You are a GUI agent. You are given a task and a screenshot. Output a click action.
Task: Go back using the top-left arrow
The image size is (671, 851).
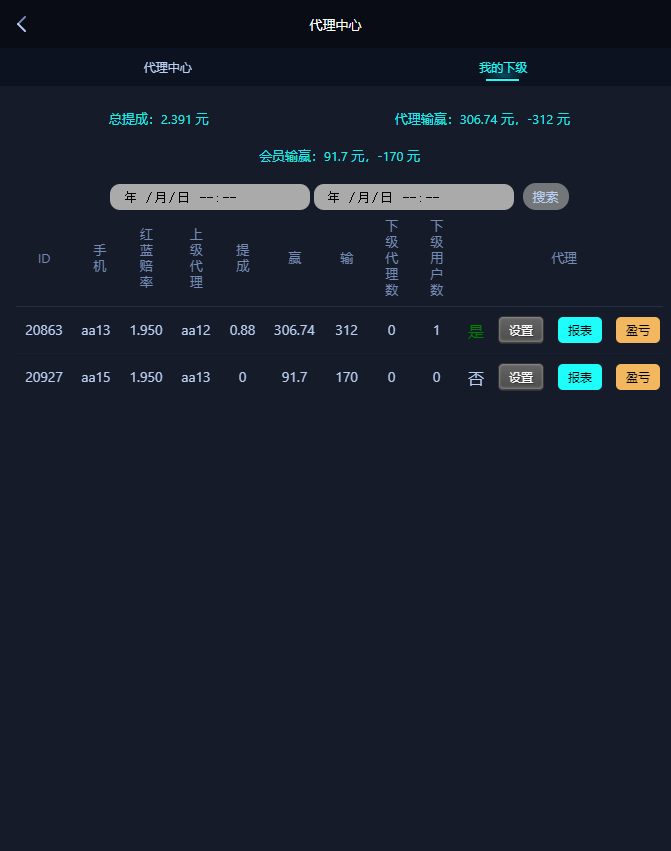(x=22, y=24)
